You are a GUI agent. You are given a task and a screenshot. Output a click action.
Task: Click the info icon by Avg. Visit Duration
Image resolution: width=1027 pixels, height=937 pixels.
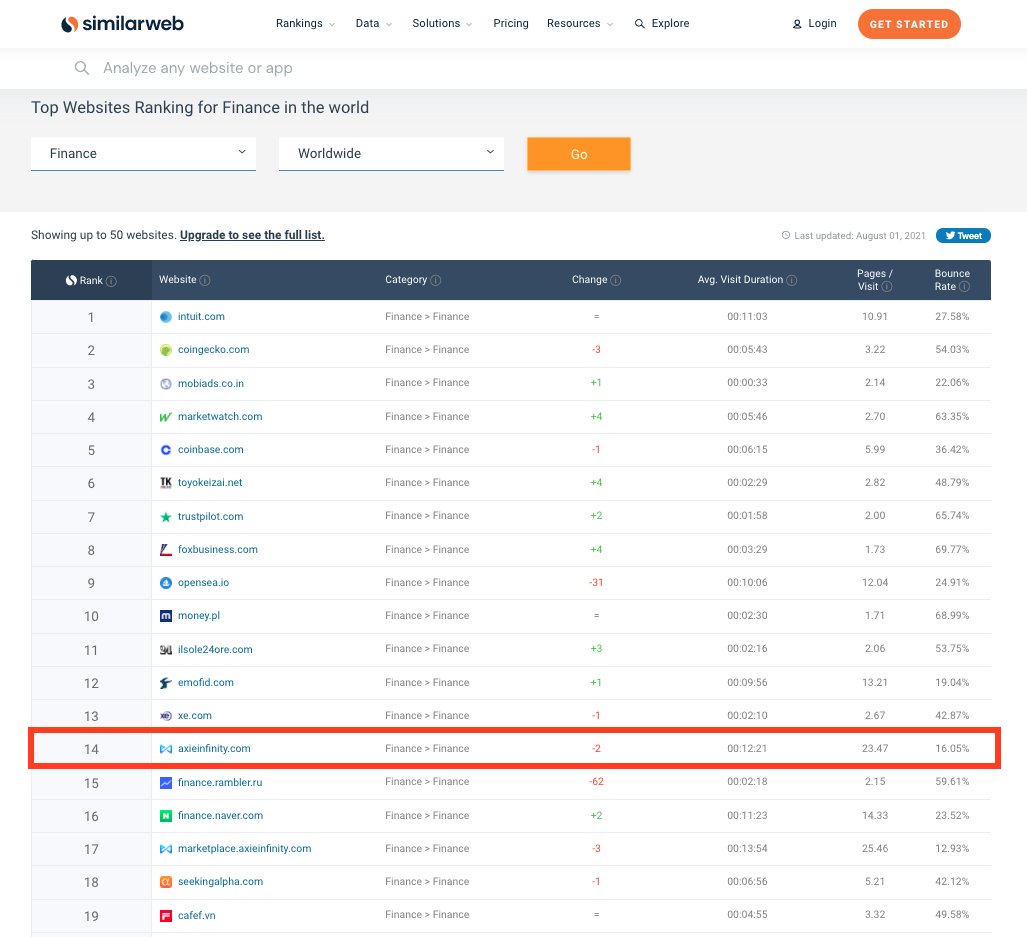(791, 280)
